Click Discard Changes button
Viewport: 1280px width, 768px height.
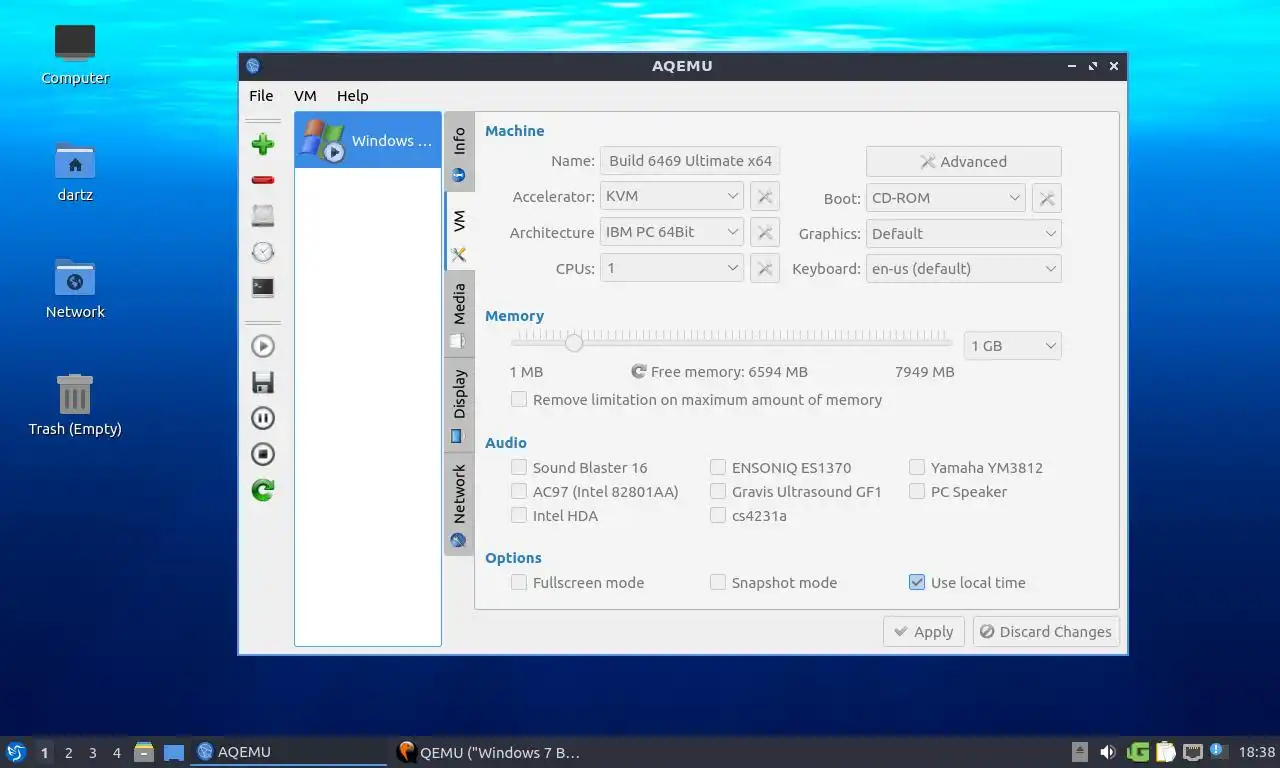1046,632
